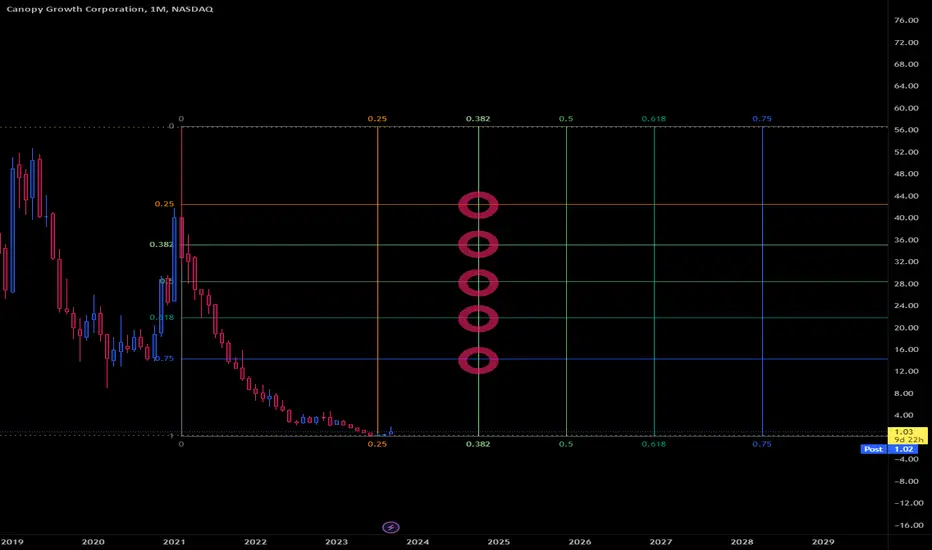The width and height of the screenshot is (932, 550).
Task: Click the 40.00 price axis label
Action: tap(906, 218)
